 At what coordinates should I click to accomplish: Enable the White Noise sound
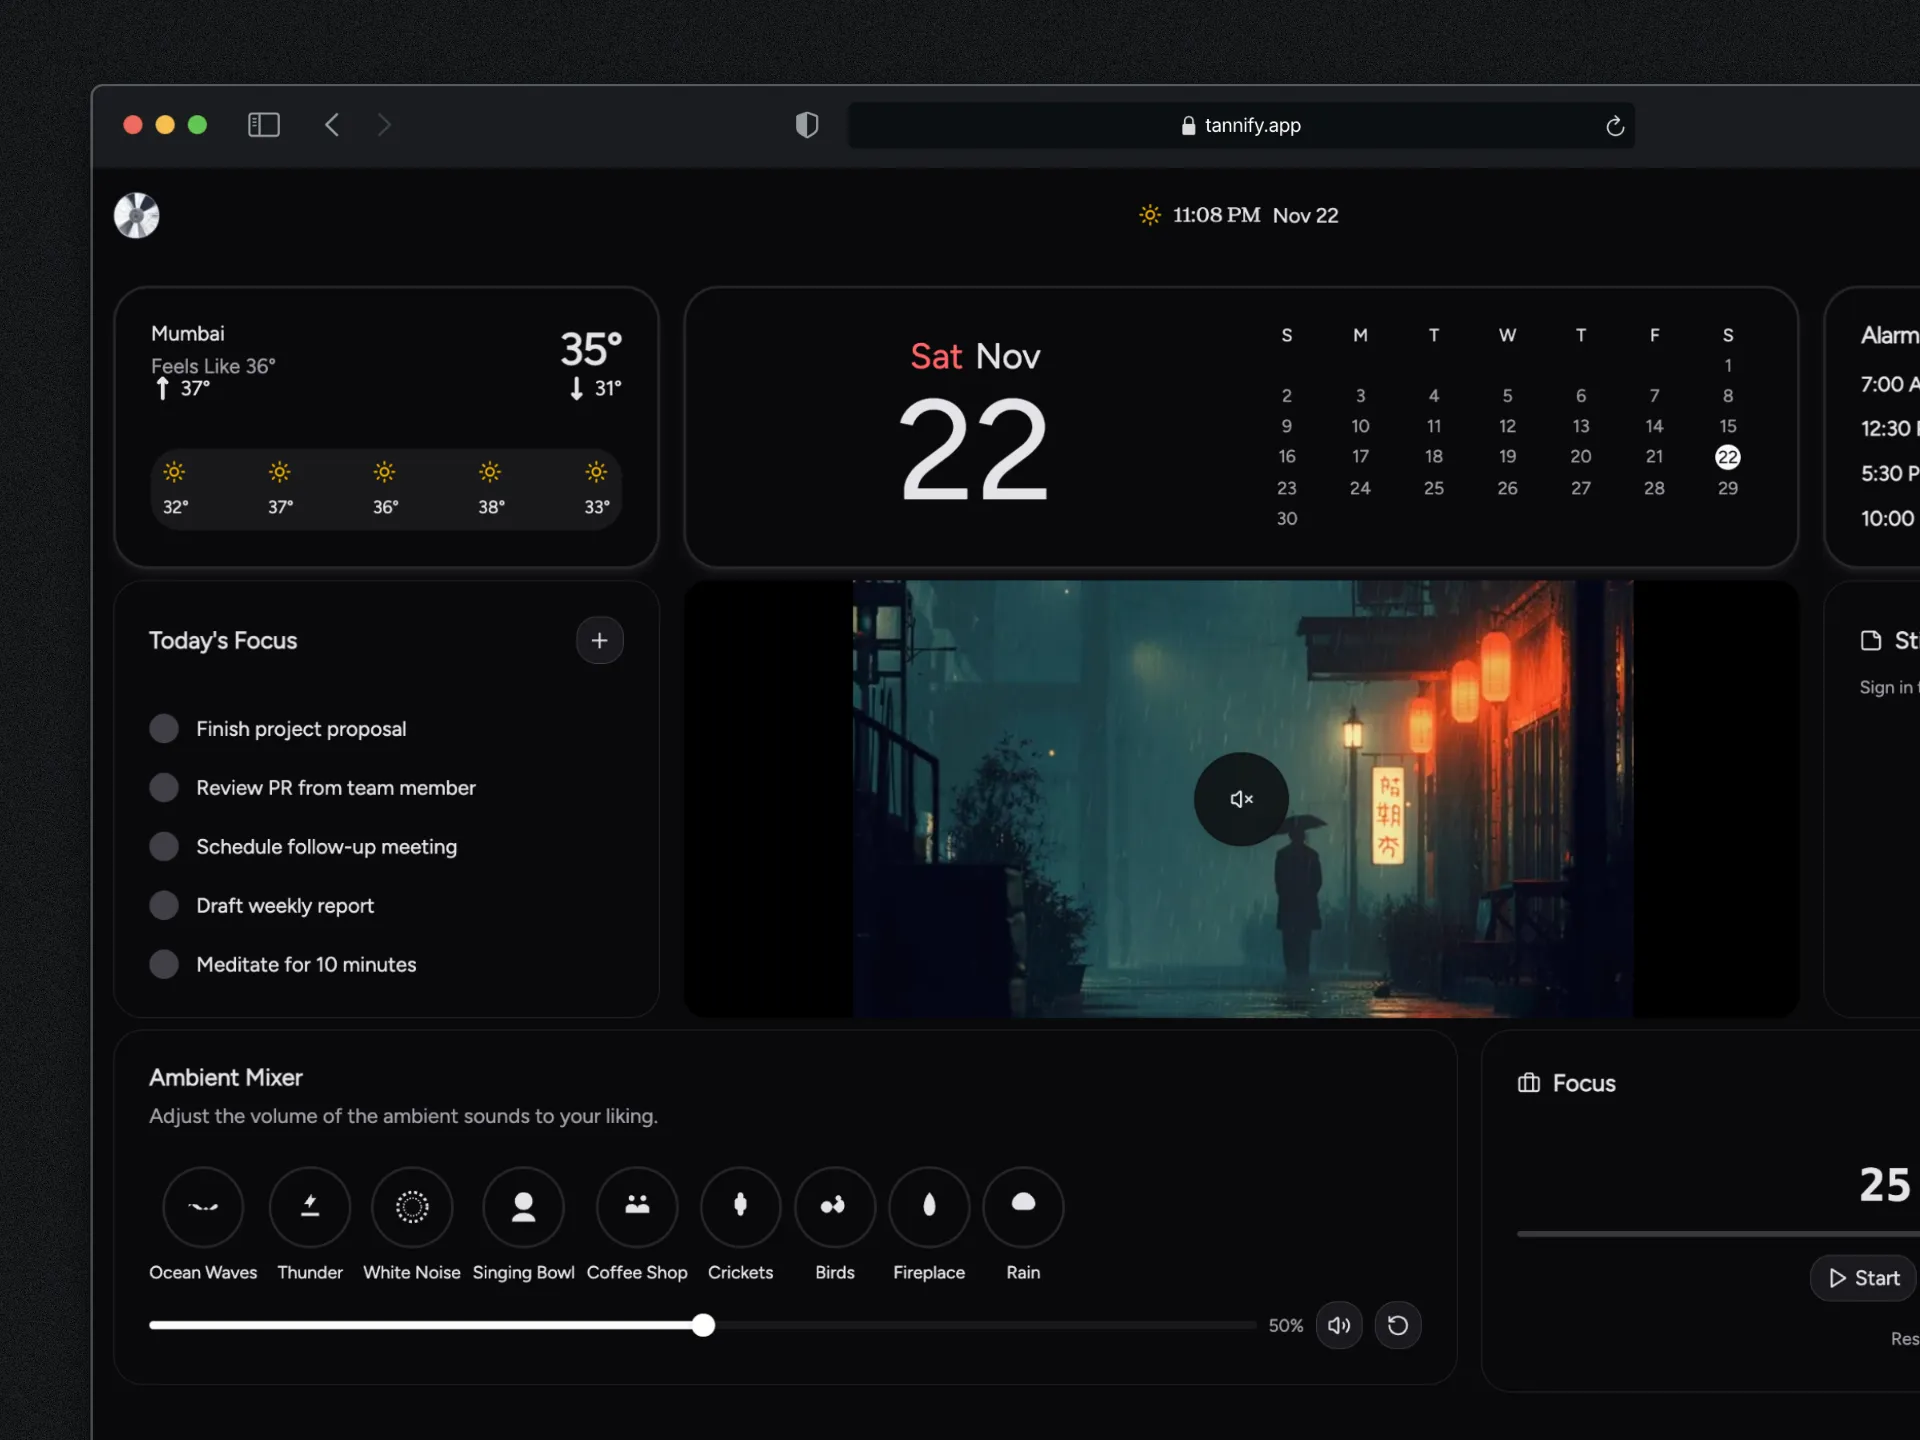pyautogui.click(x=411, y=1207)
